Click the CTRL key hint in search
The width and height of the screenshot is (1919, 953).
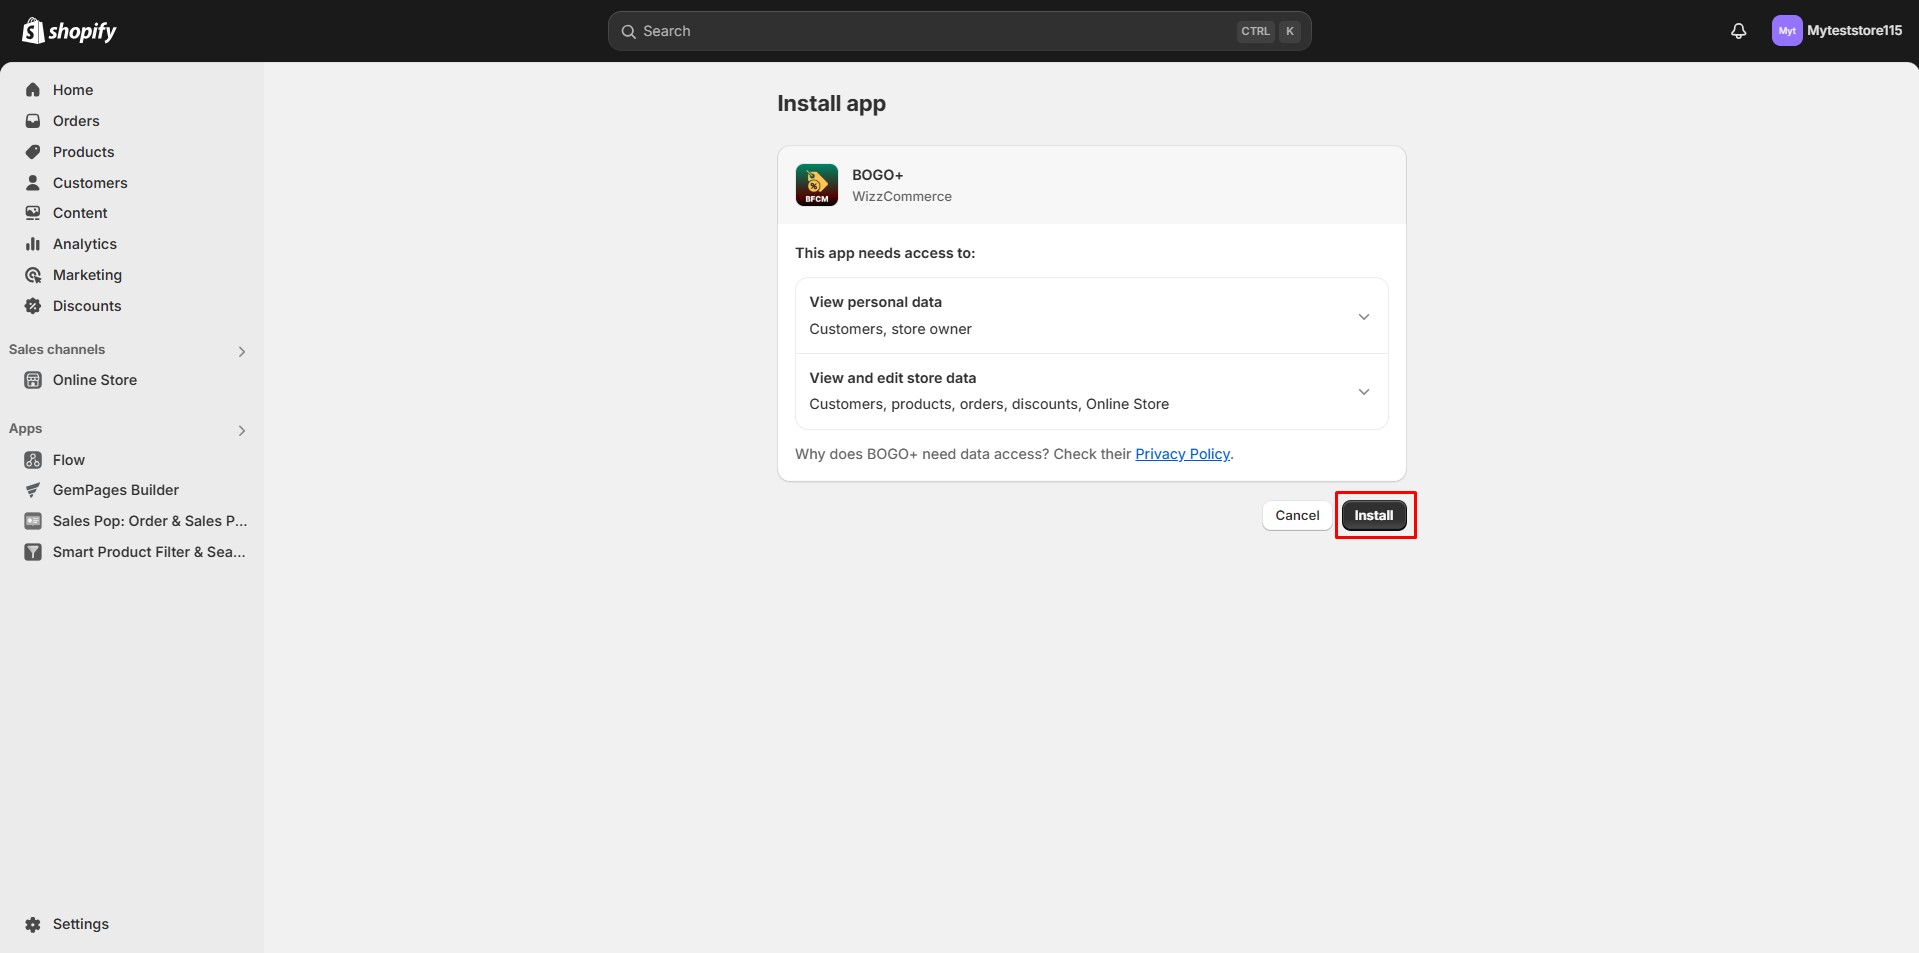pyautogui.click(x=1255, y=31)
